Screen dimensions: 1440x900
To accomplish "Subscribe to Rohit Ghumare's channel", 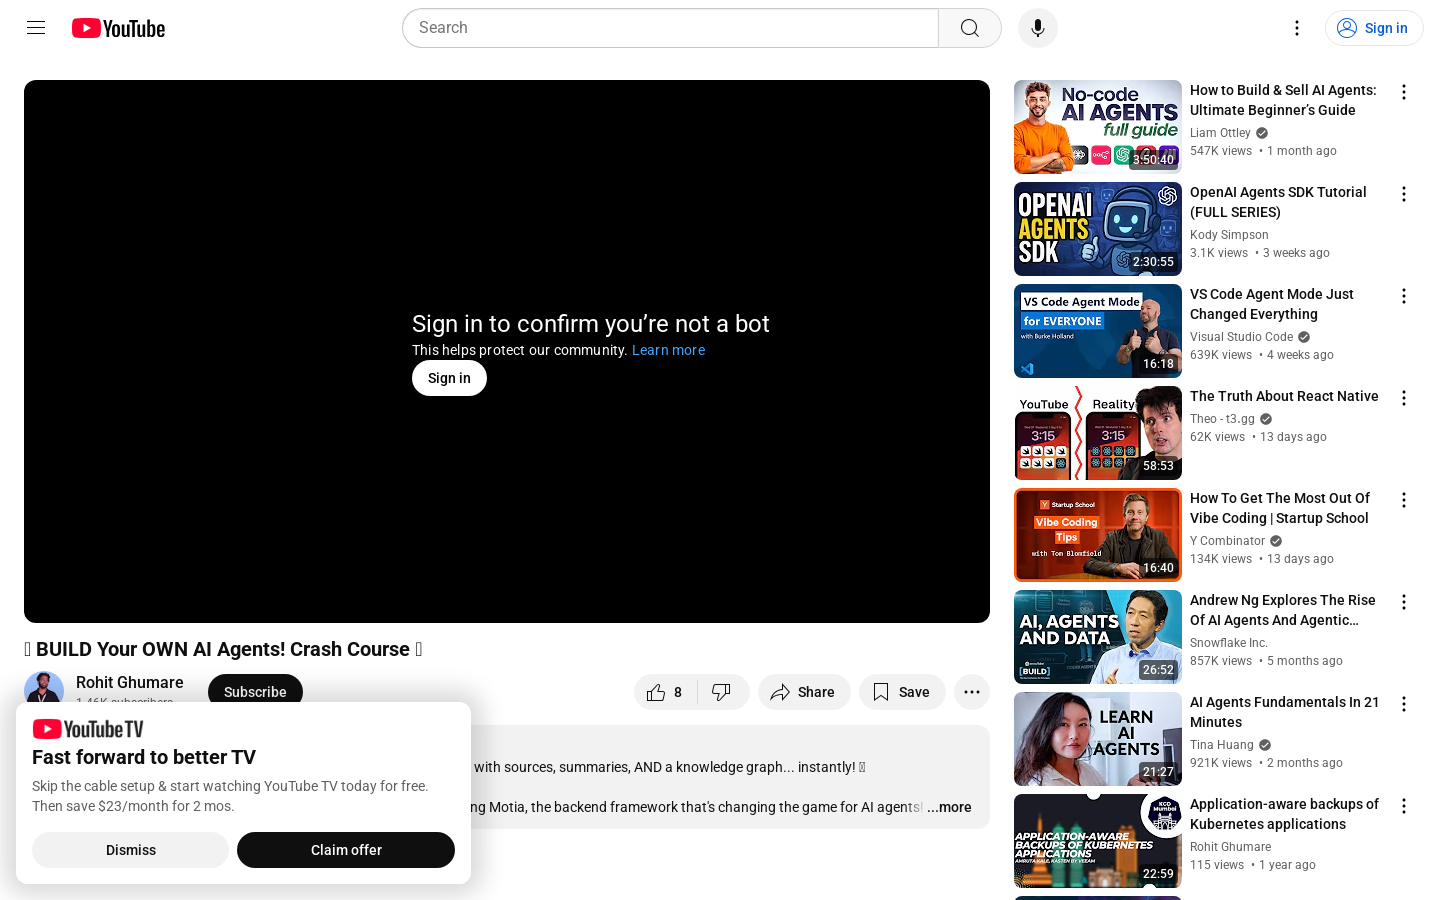I will [x=255, y=692].
